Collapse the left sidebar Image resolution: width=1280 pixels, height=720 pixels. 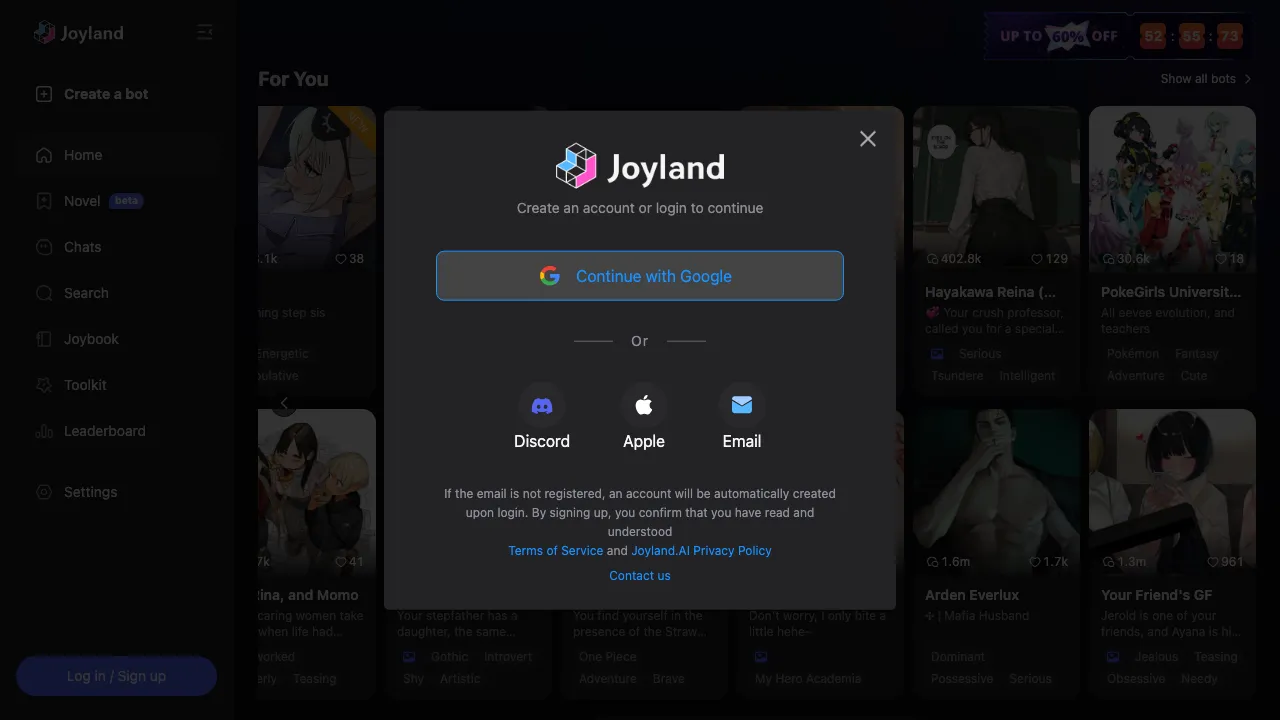coord(205,32)
